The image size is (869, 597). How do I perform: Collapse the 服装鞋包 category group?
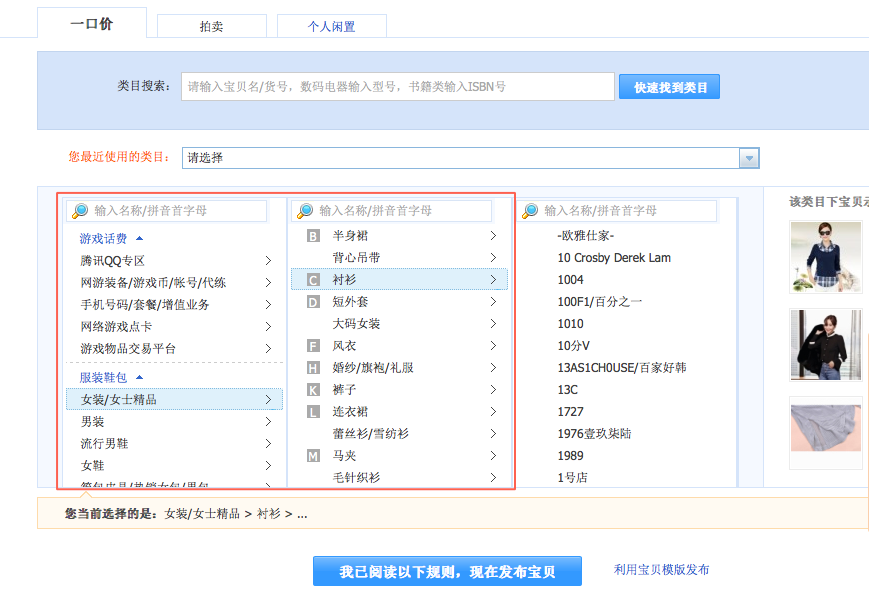click(x=139, y=378)
